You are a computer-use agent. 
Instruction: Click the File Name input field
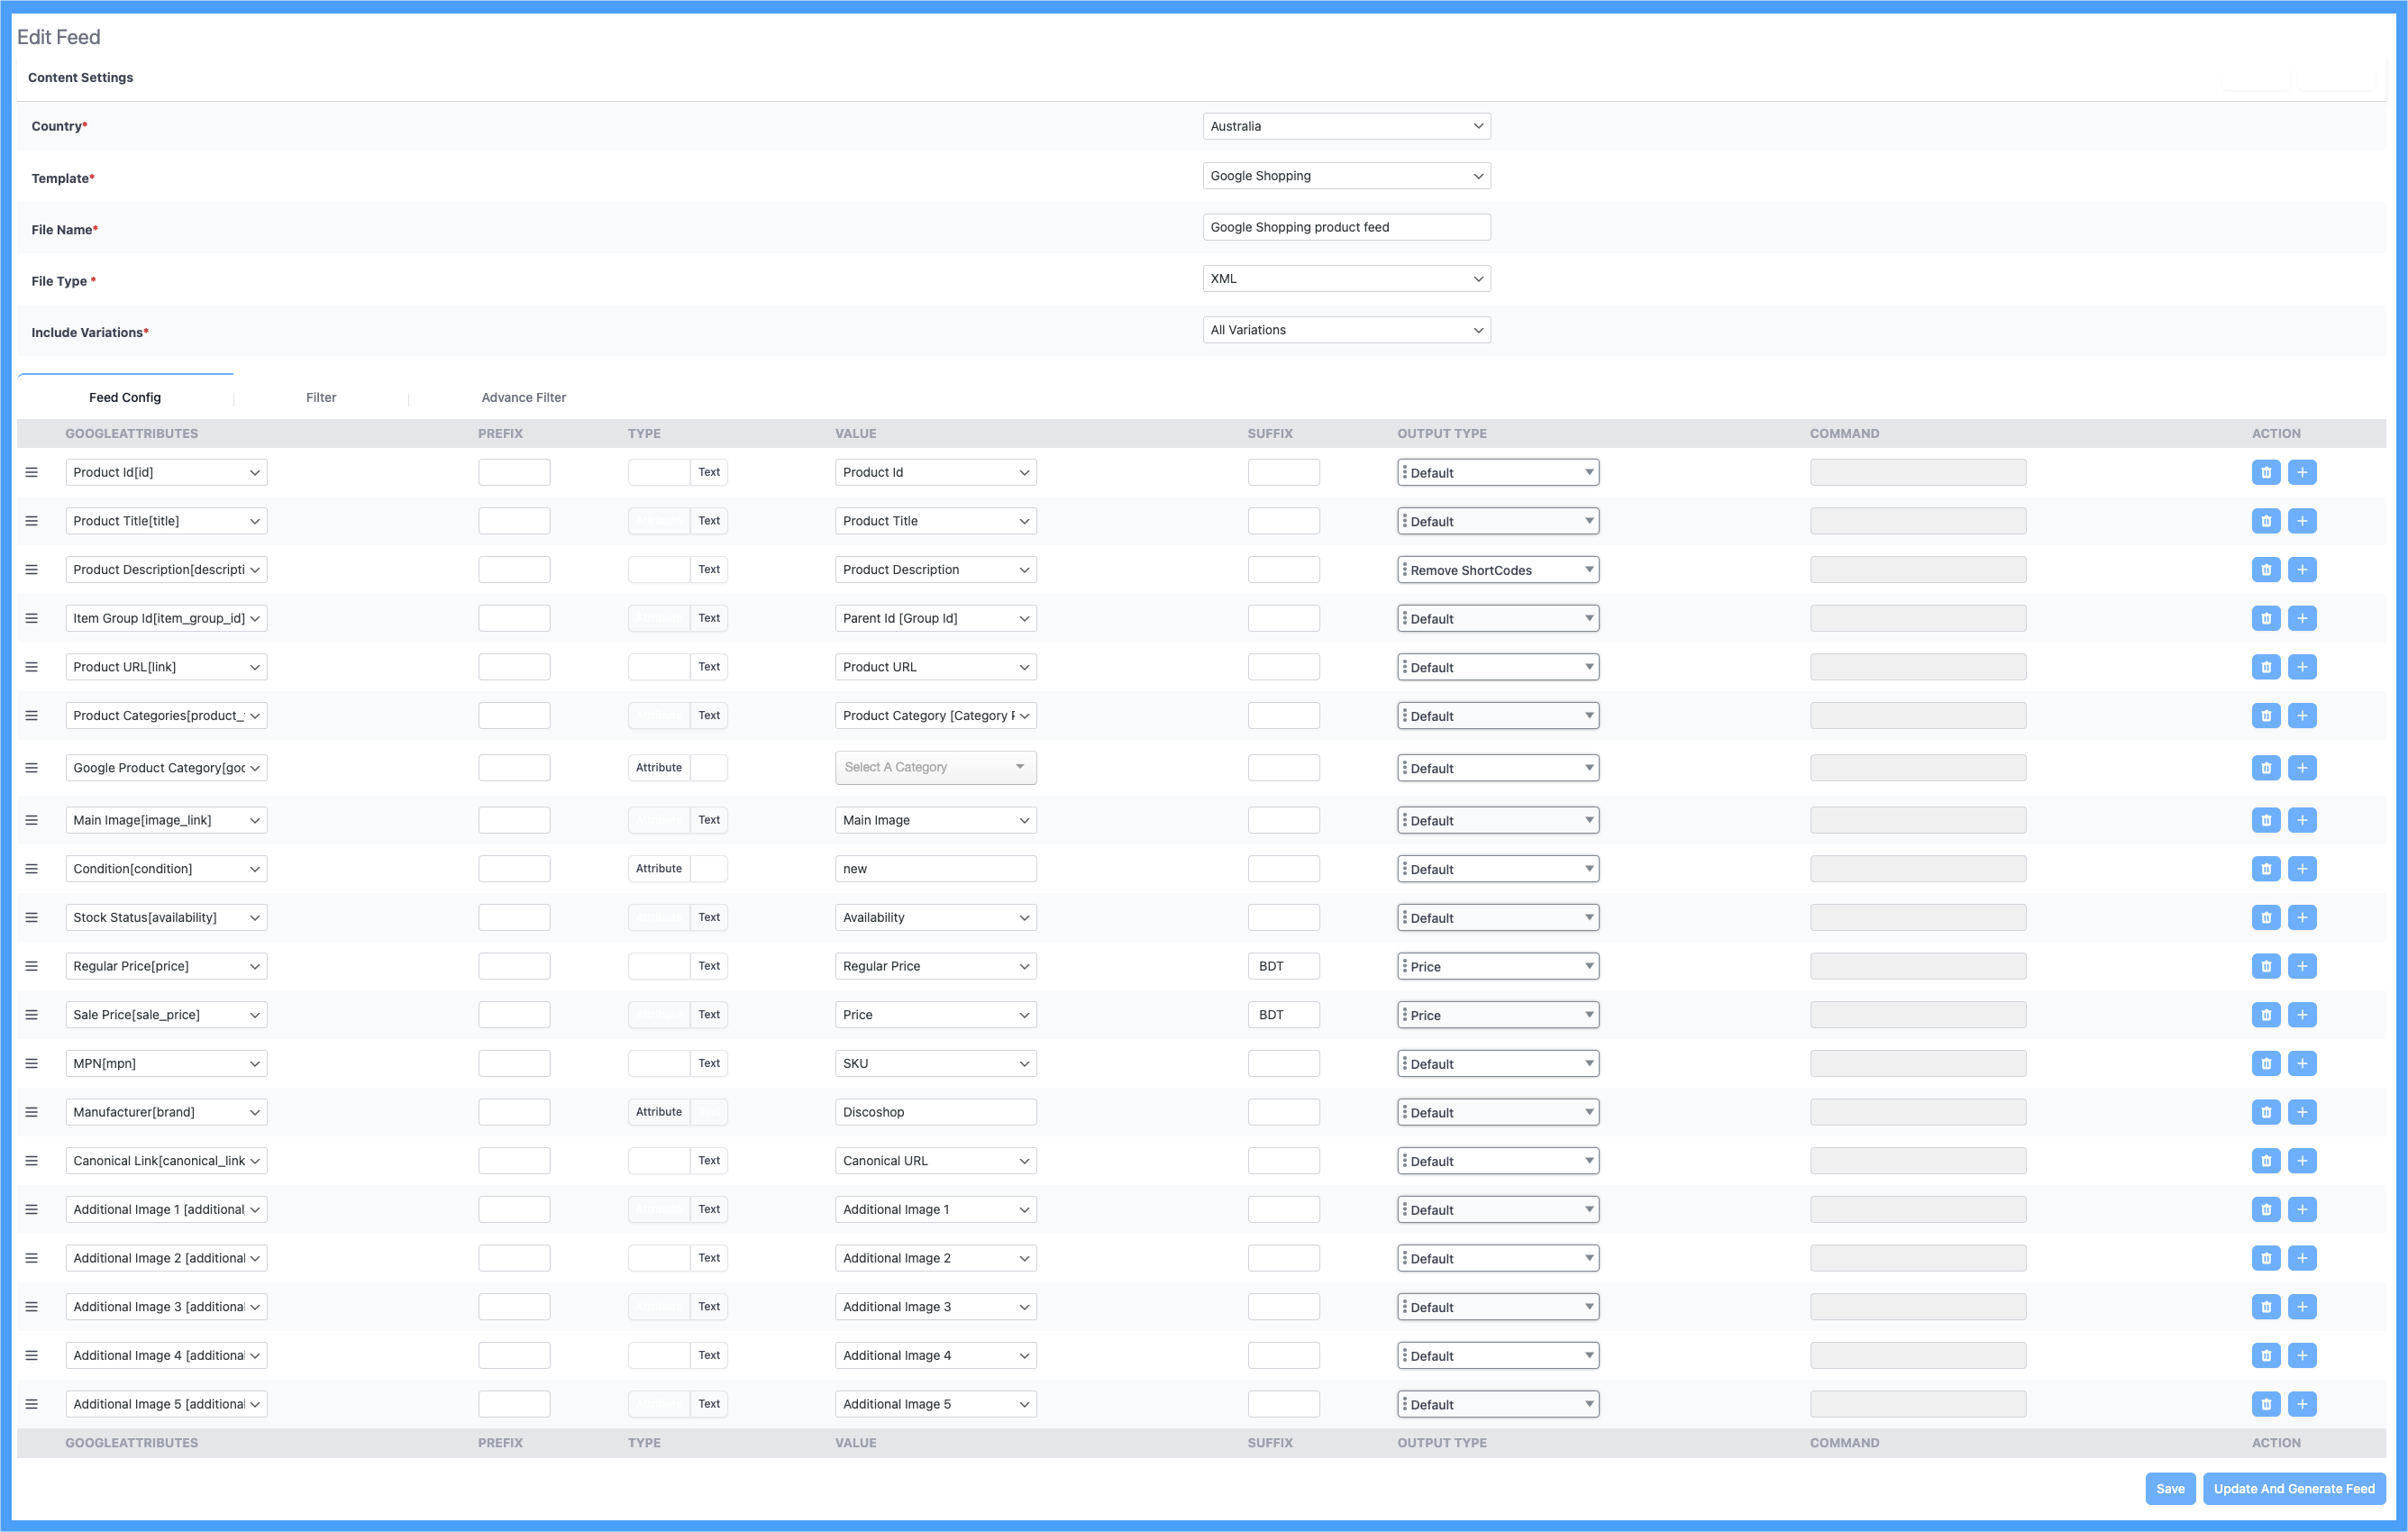pyautogui.click(x=1346, y=228)
